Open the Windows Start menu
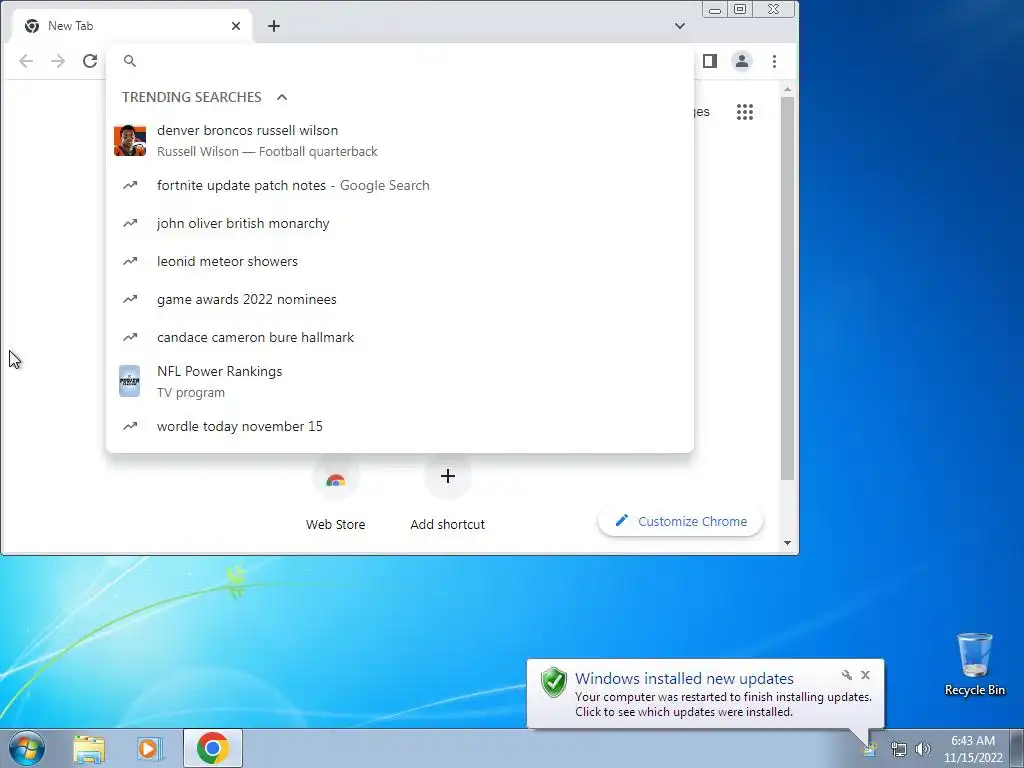The height and width of the screenshot is (768, 1024). click(x=27, y=748)
